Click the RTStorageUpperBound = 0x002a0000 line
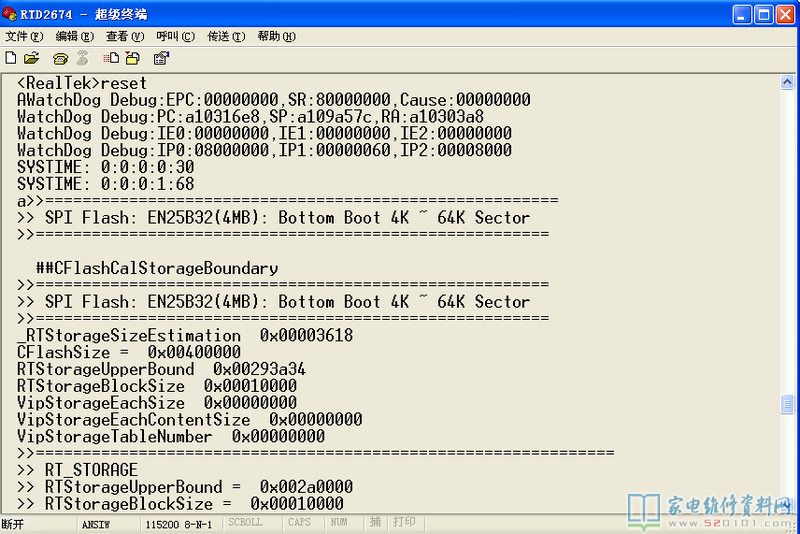This screenshot has height=534, width=800. (x=185, y=487)
